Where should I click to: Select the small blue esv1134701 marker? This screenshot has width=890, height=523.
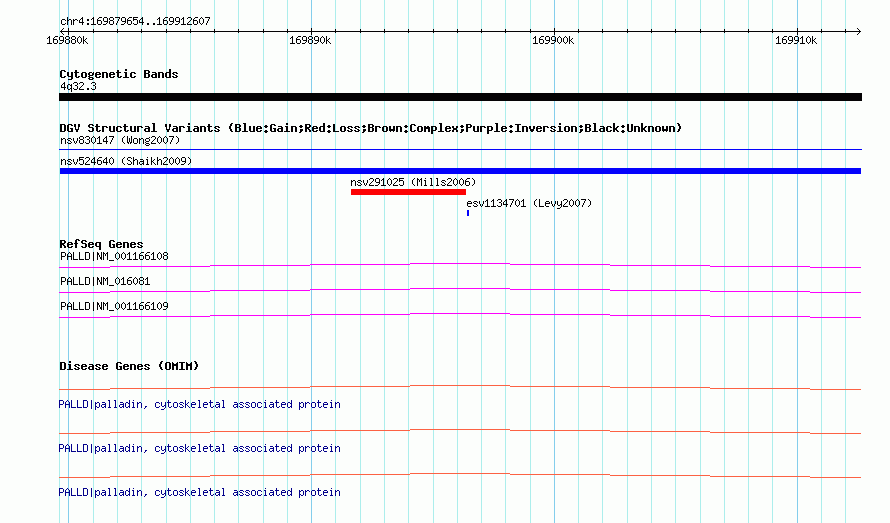[x=468, y=213]
